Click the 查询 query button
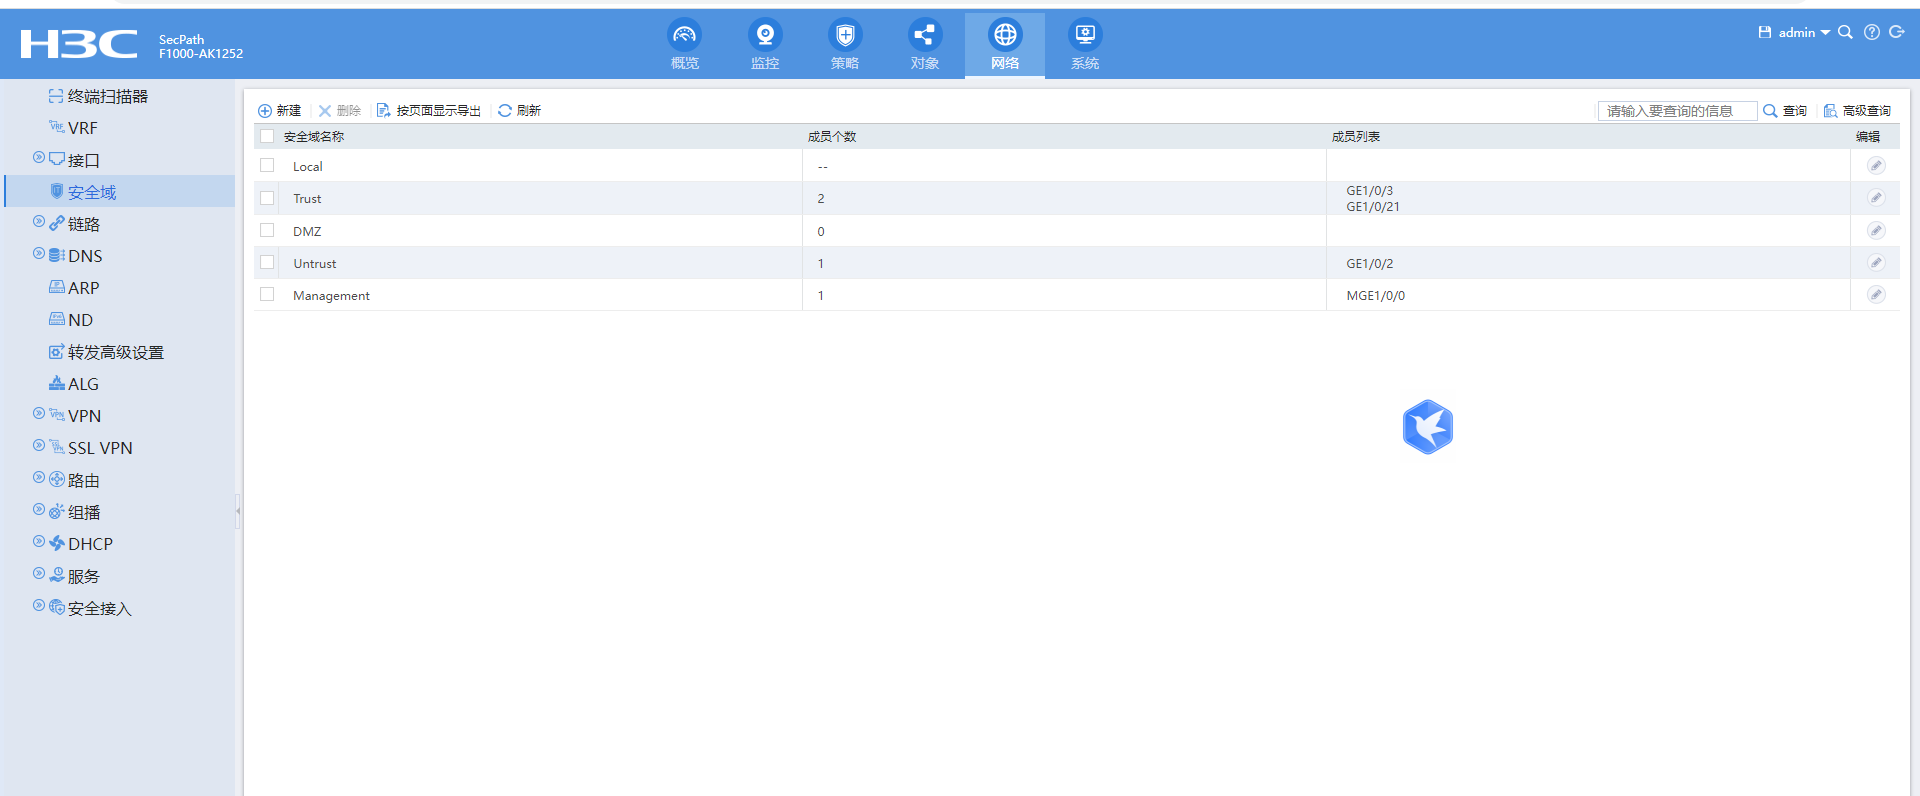Image resolution: width=1920 pixels, height=796 pixels. [x=1785, y=111]
